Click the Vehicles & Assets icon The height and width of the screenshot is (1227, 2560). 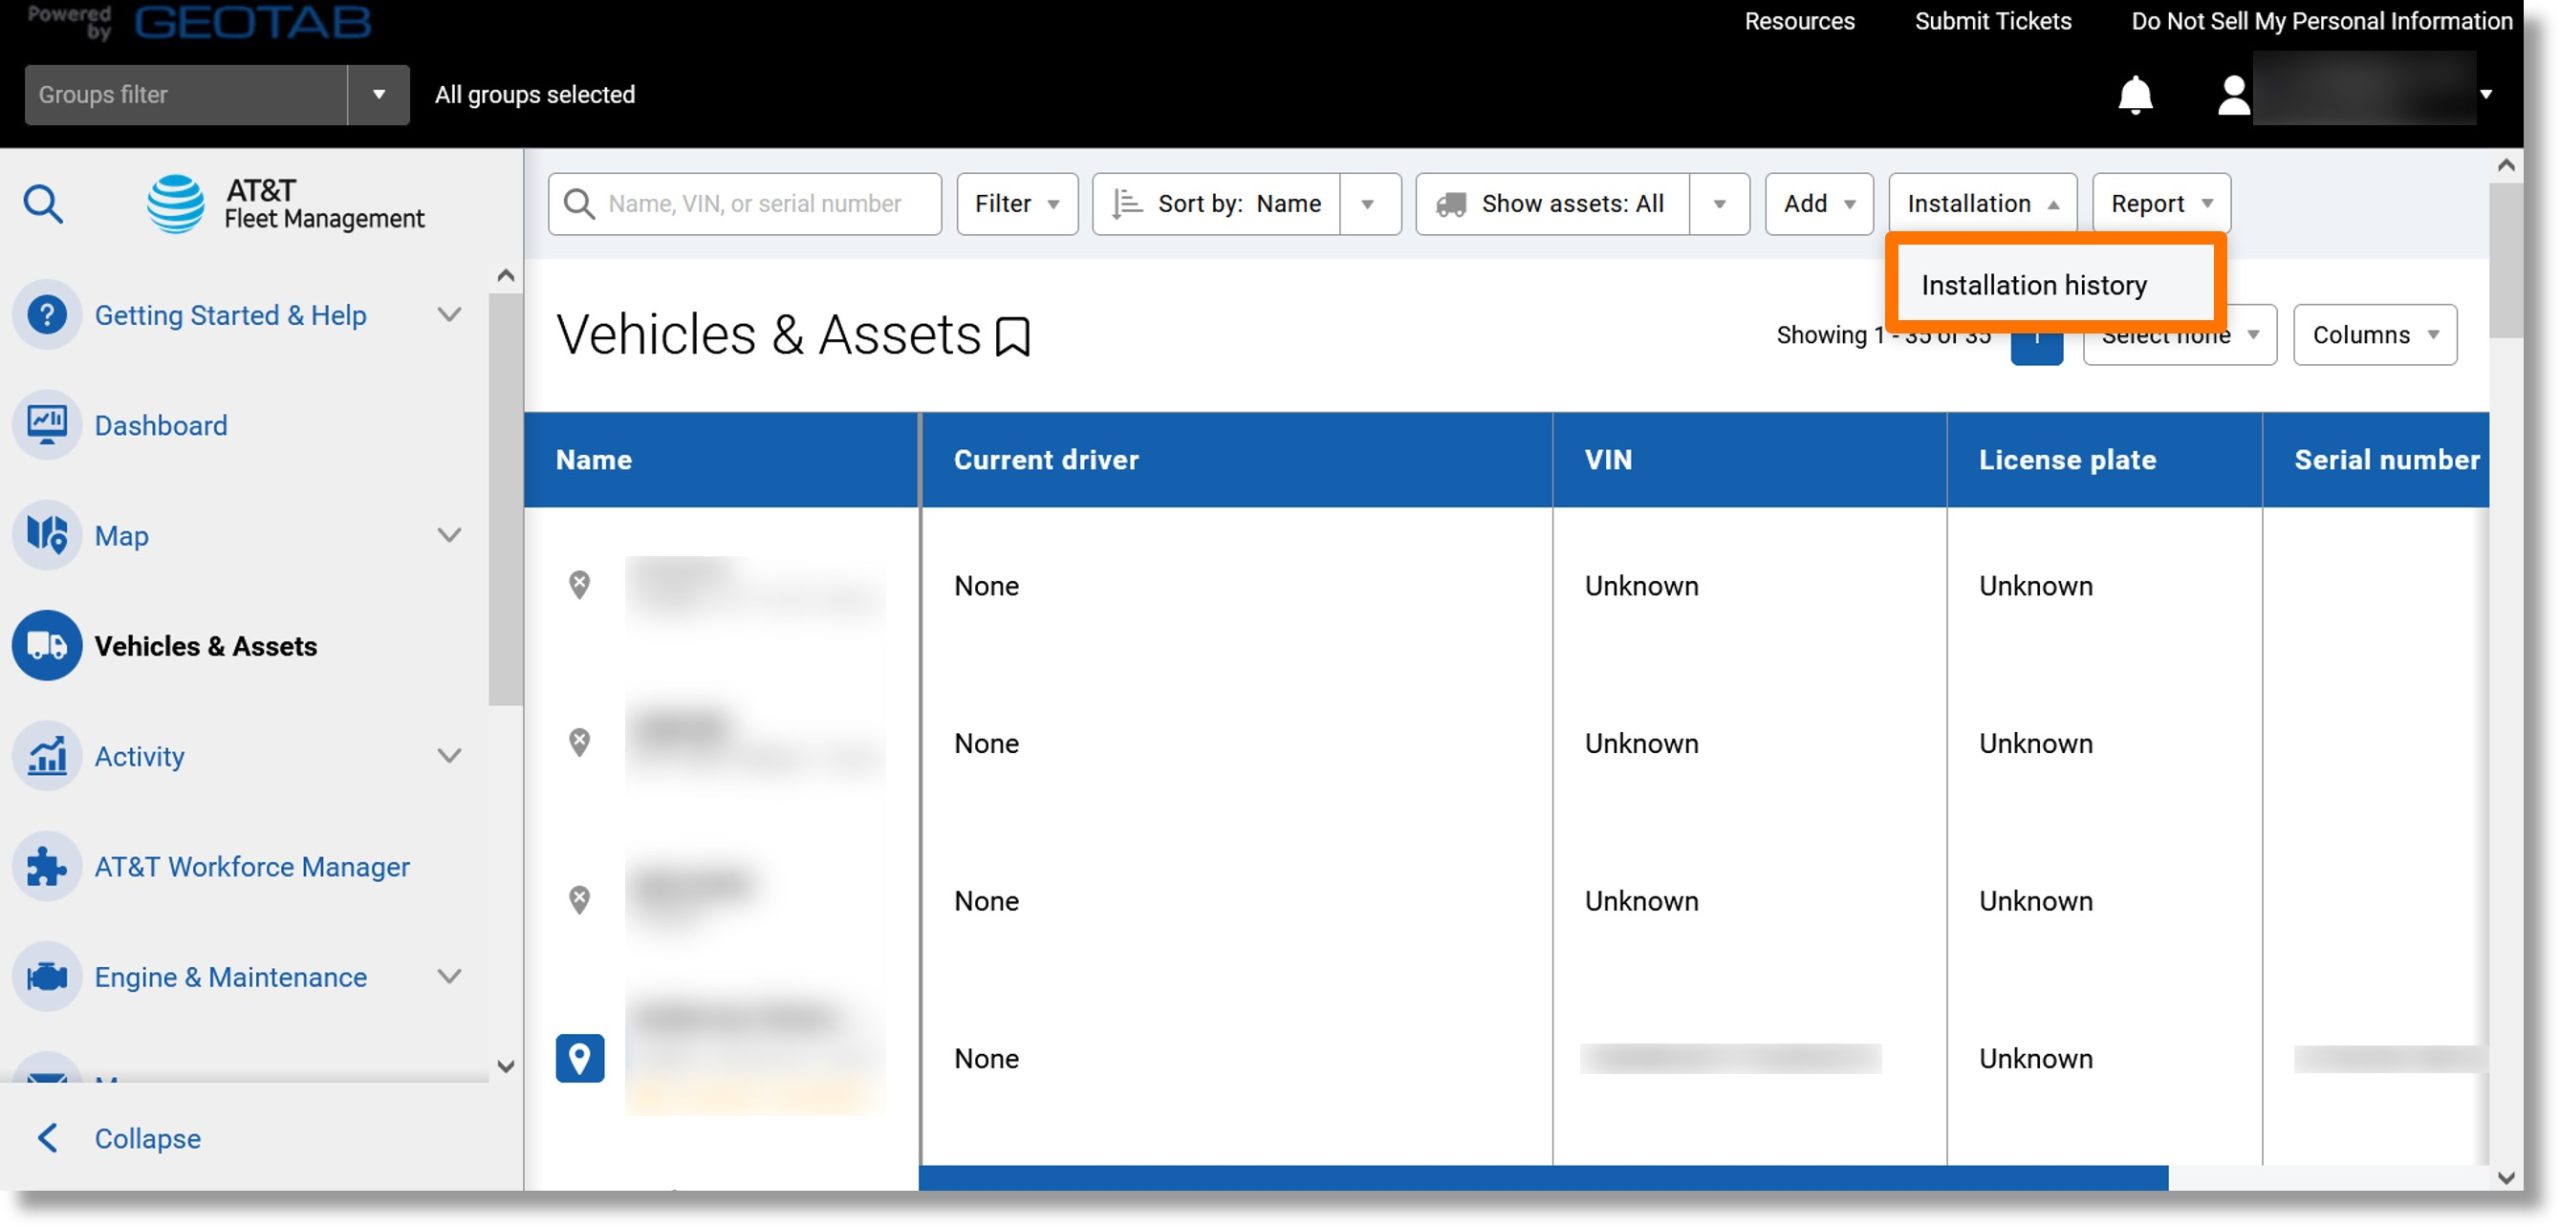point(47,645)
